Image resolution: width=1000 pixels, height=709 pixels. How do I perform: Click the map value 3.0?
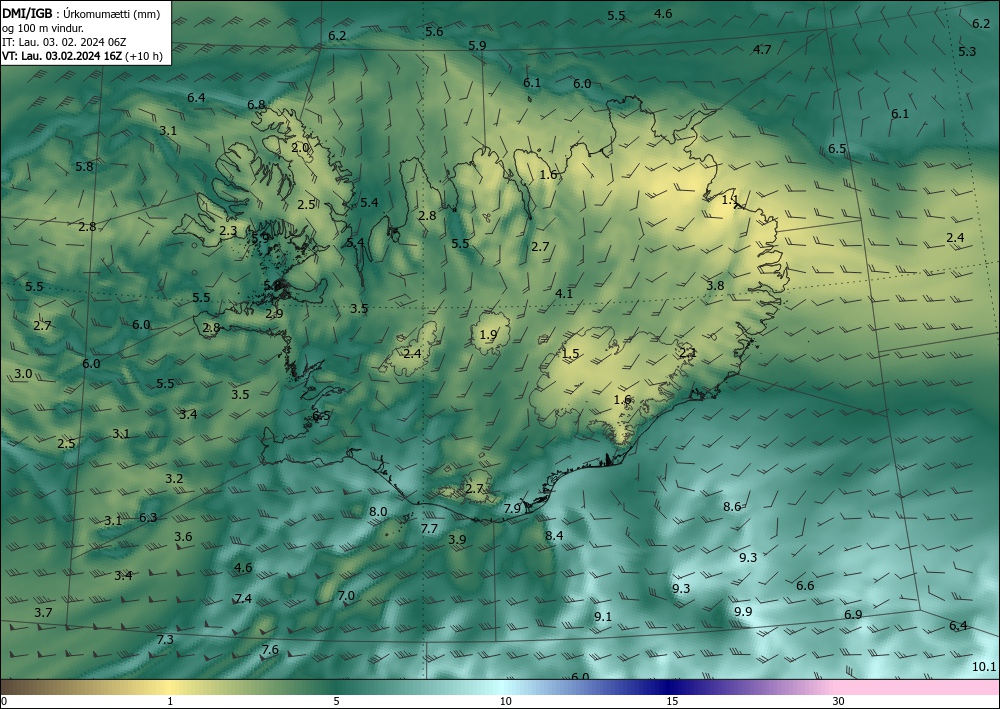click(23, 374)
